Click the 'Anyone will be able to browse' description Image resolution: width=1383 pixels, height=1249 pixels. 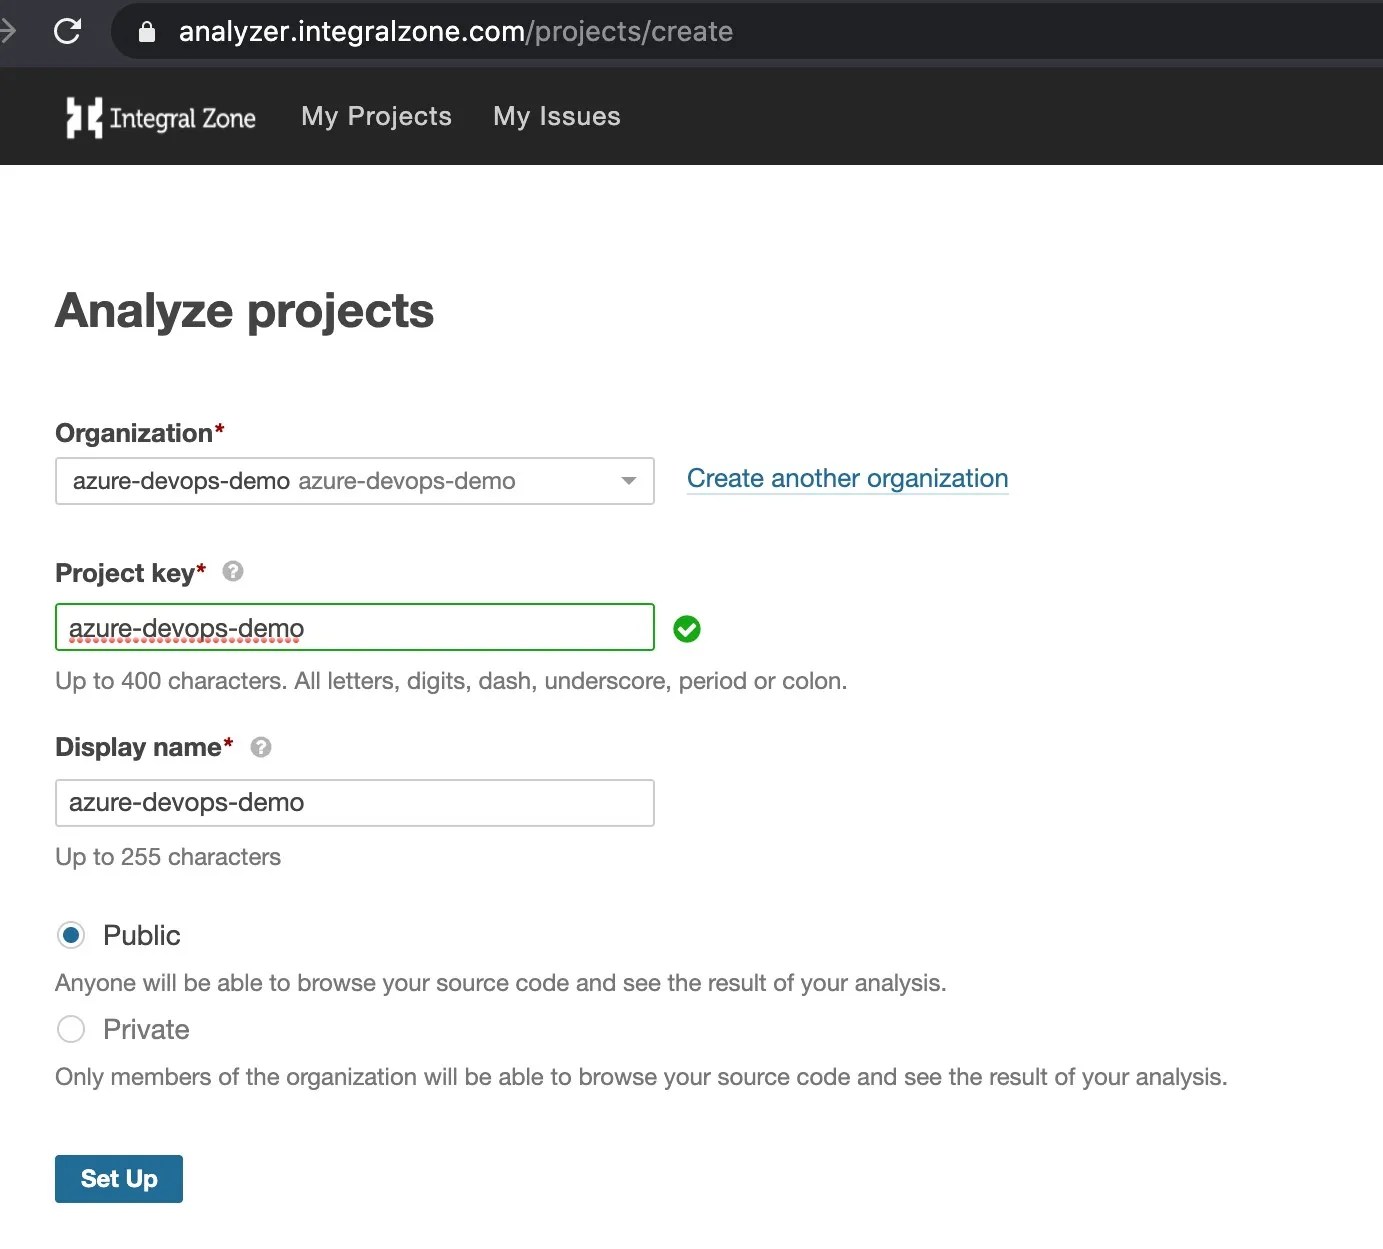click(501, 983)
